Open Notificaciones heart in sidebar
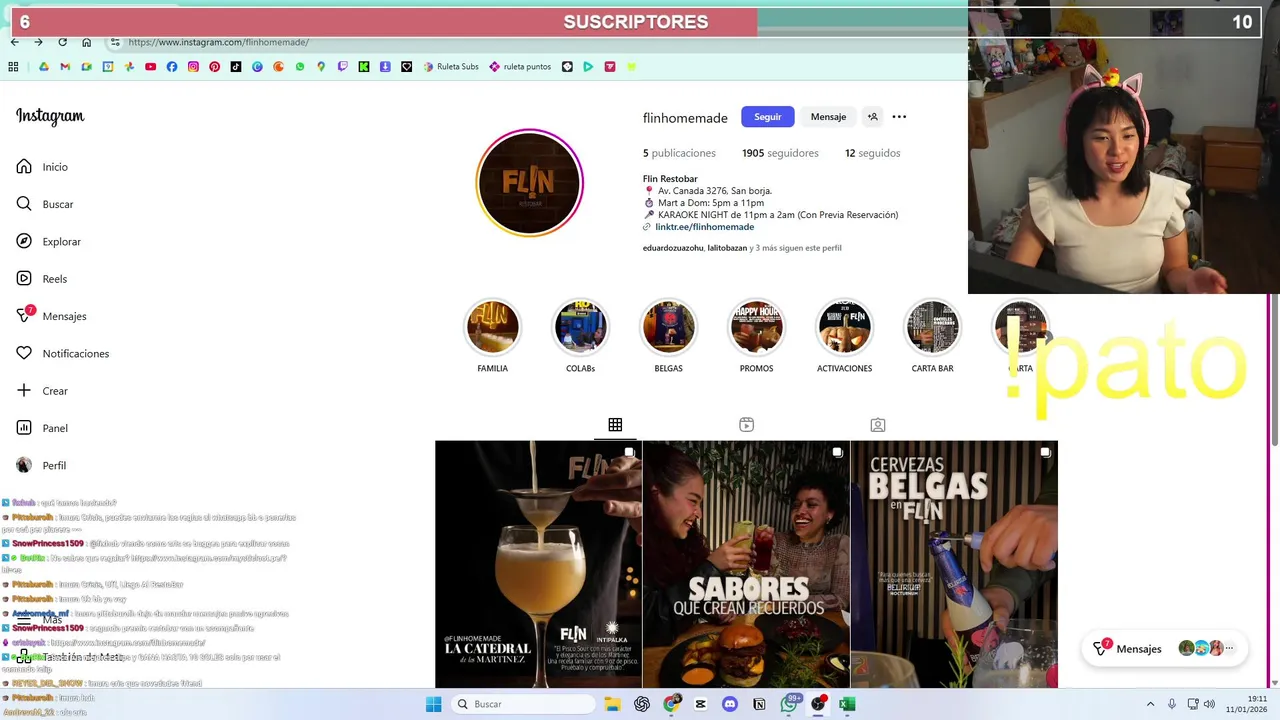The height and width of the screenshot is (720, 1280). (x=62, y=353)
